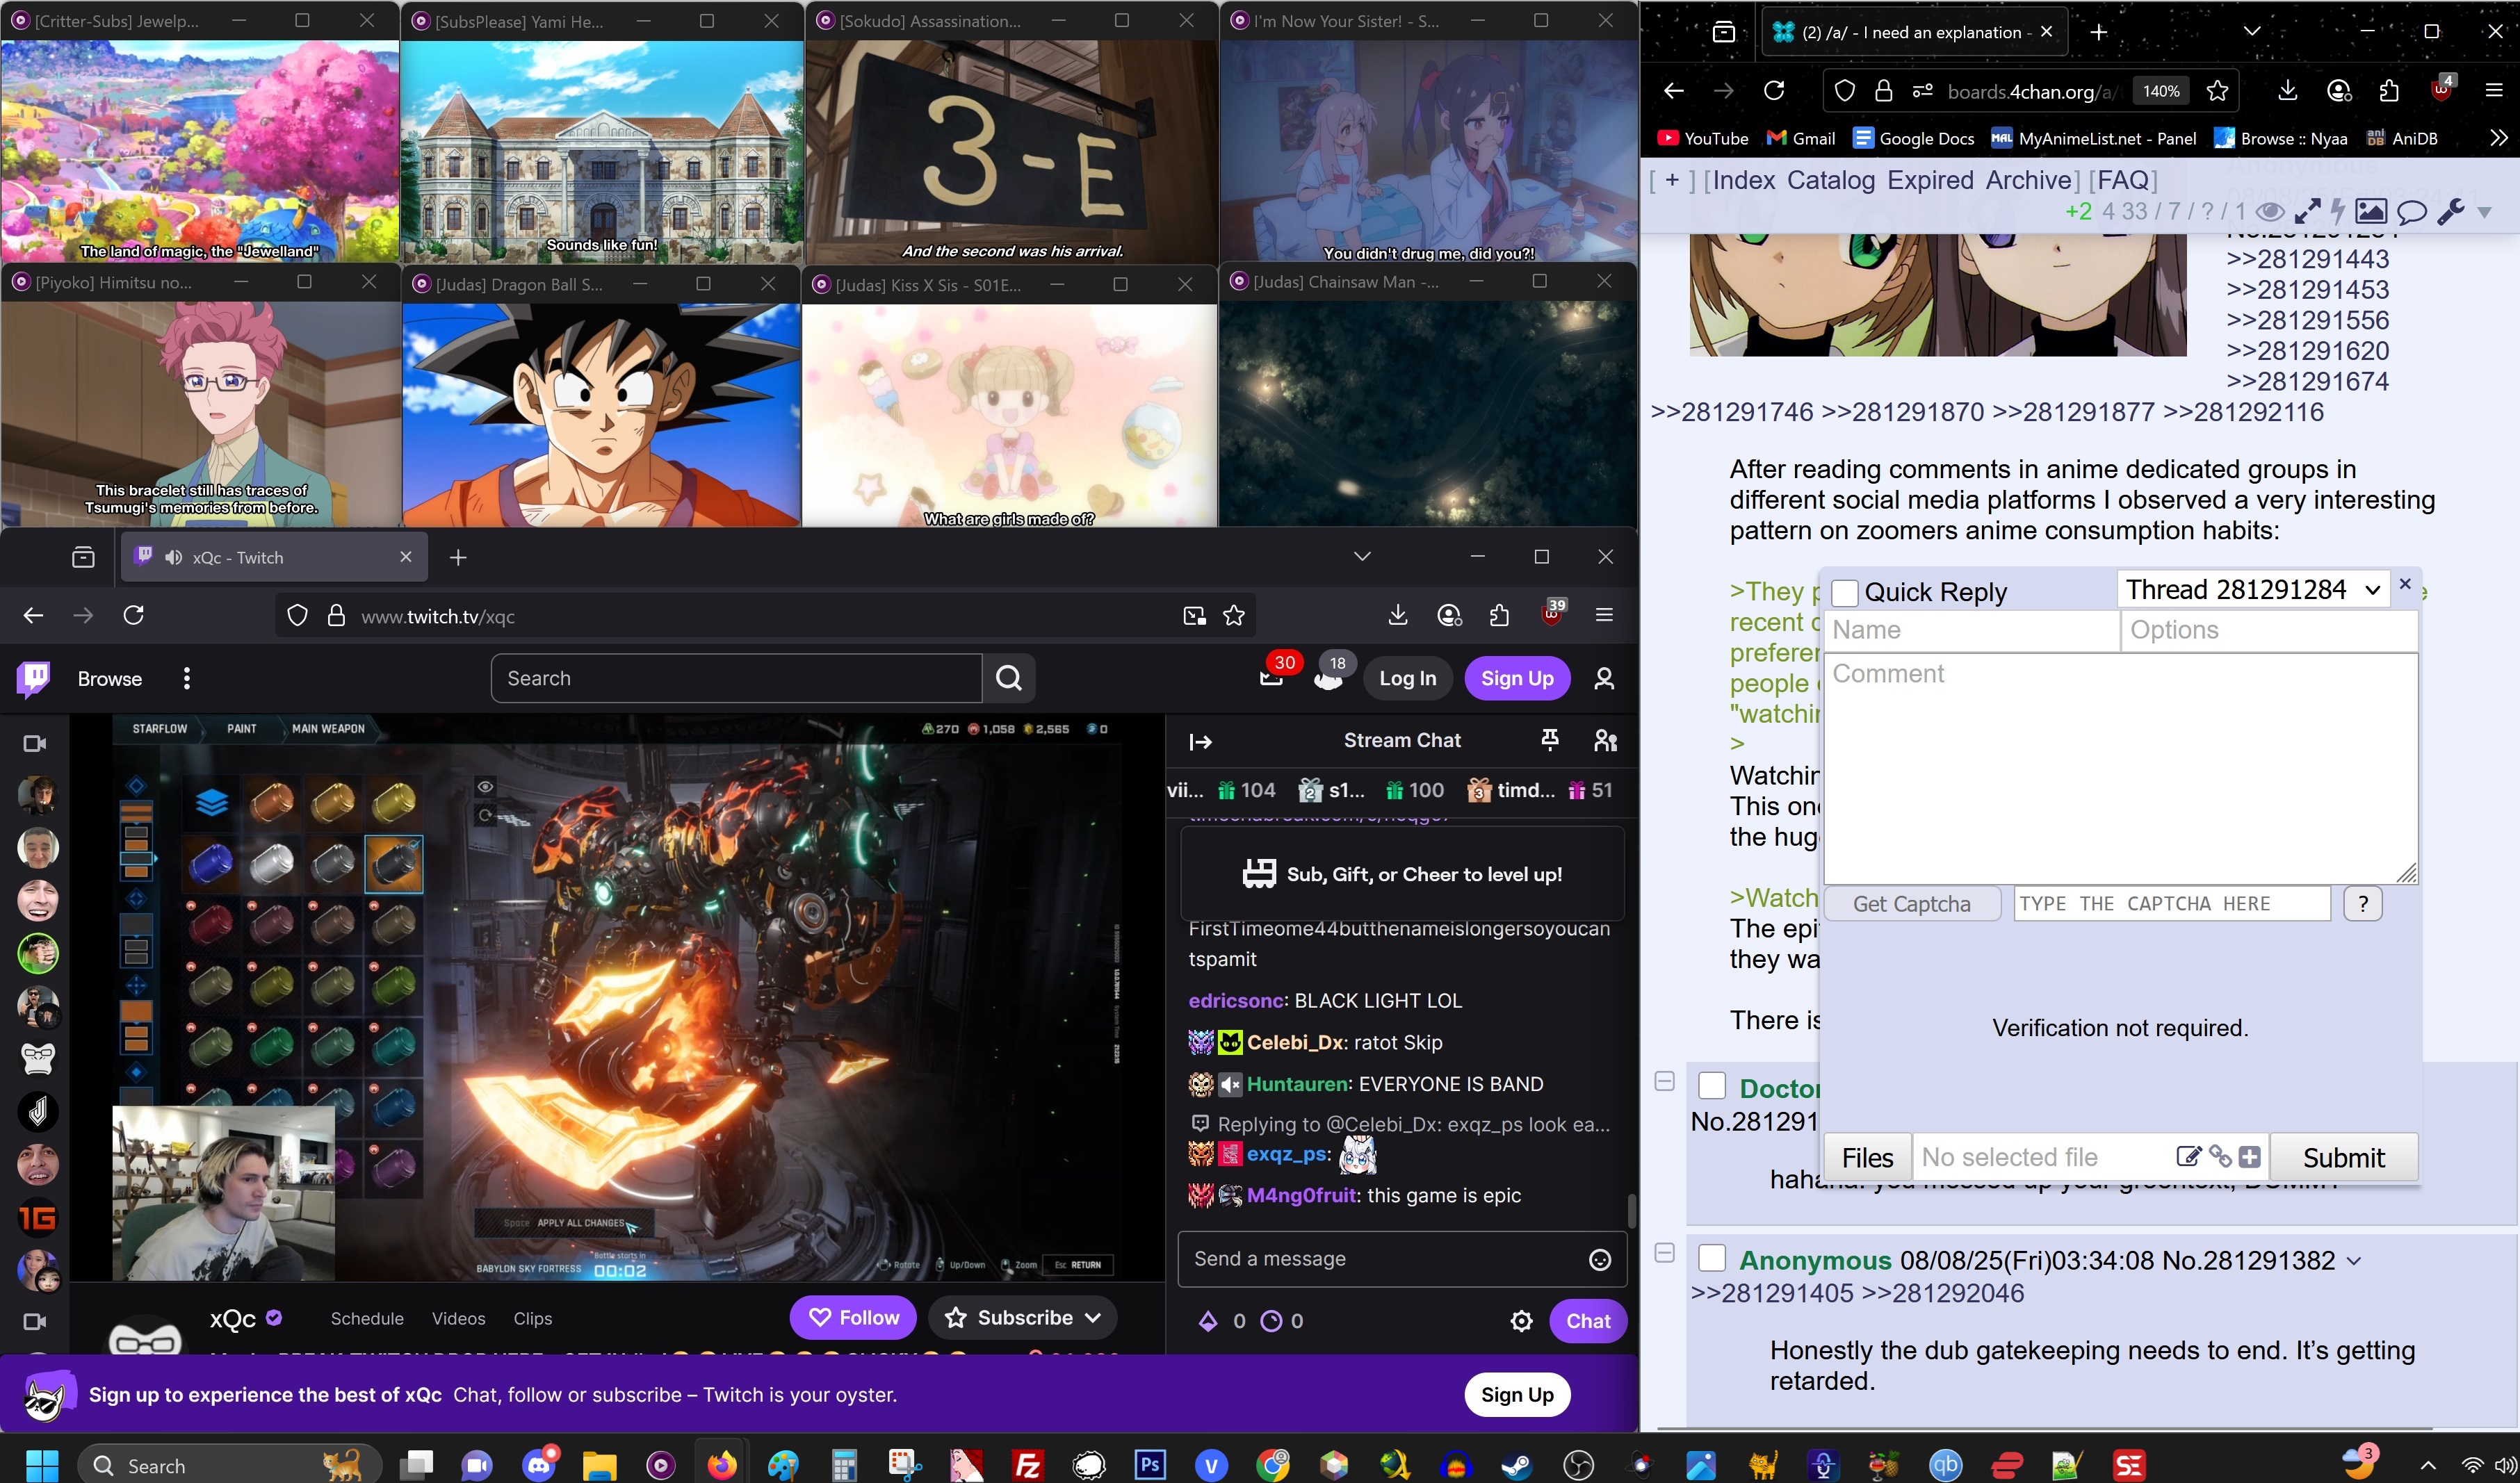This screenshot has width=2520, height=1483.
Task: Open downloads in Twitch browser window
Action: coord(1398,615)
